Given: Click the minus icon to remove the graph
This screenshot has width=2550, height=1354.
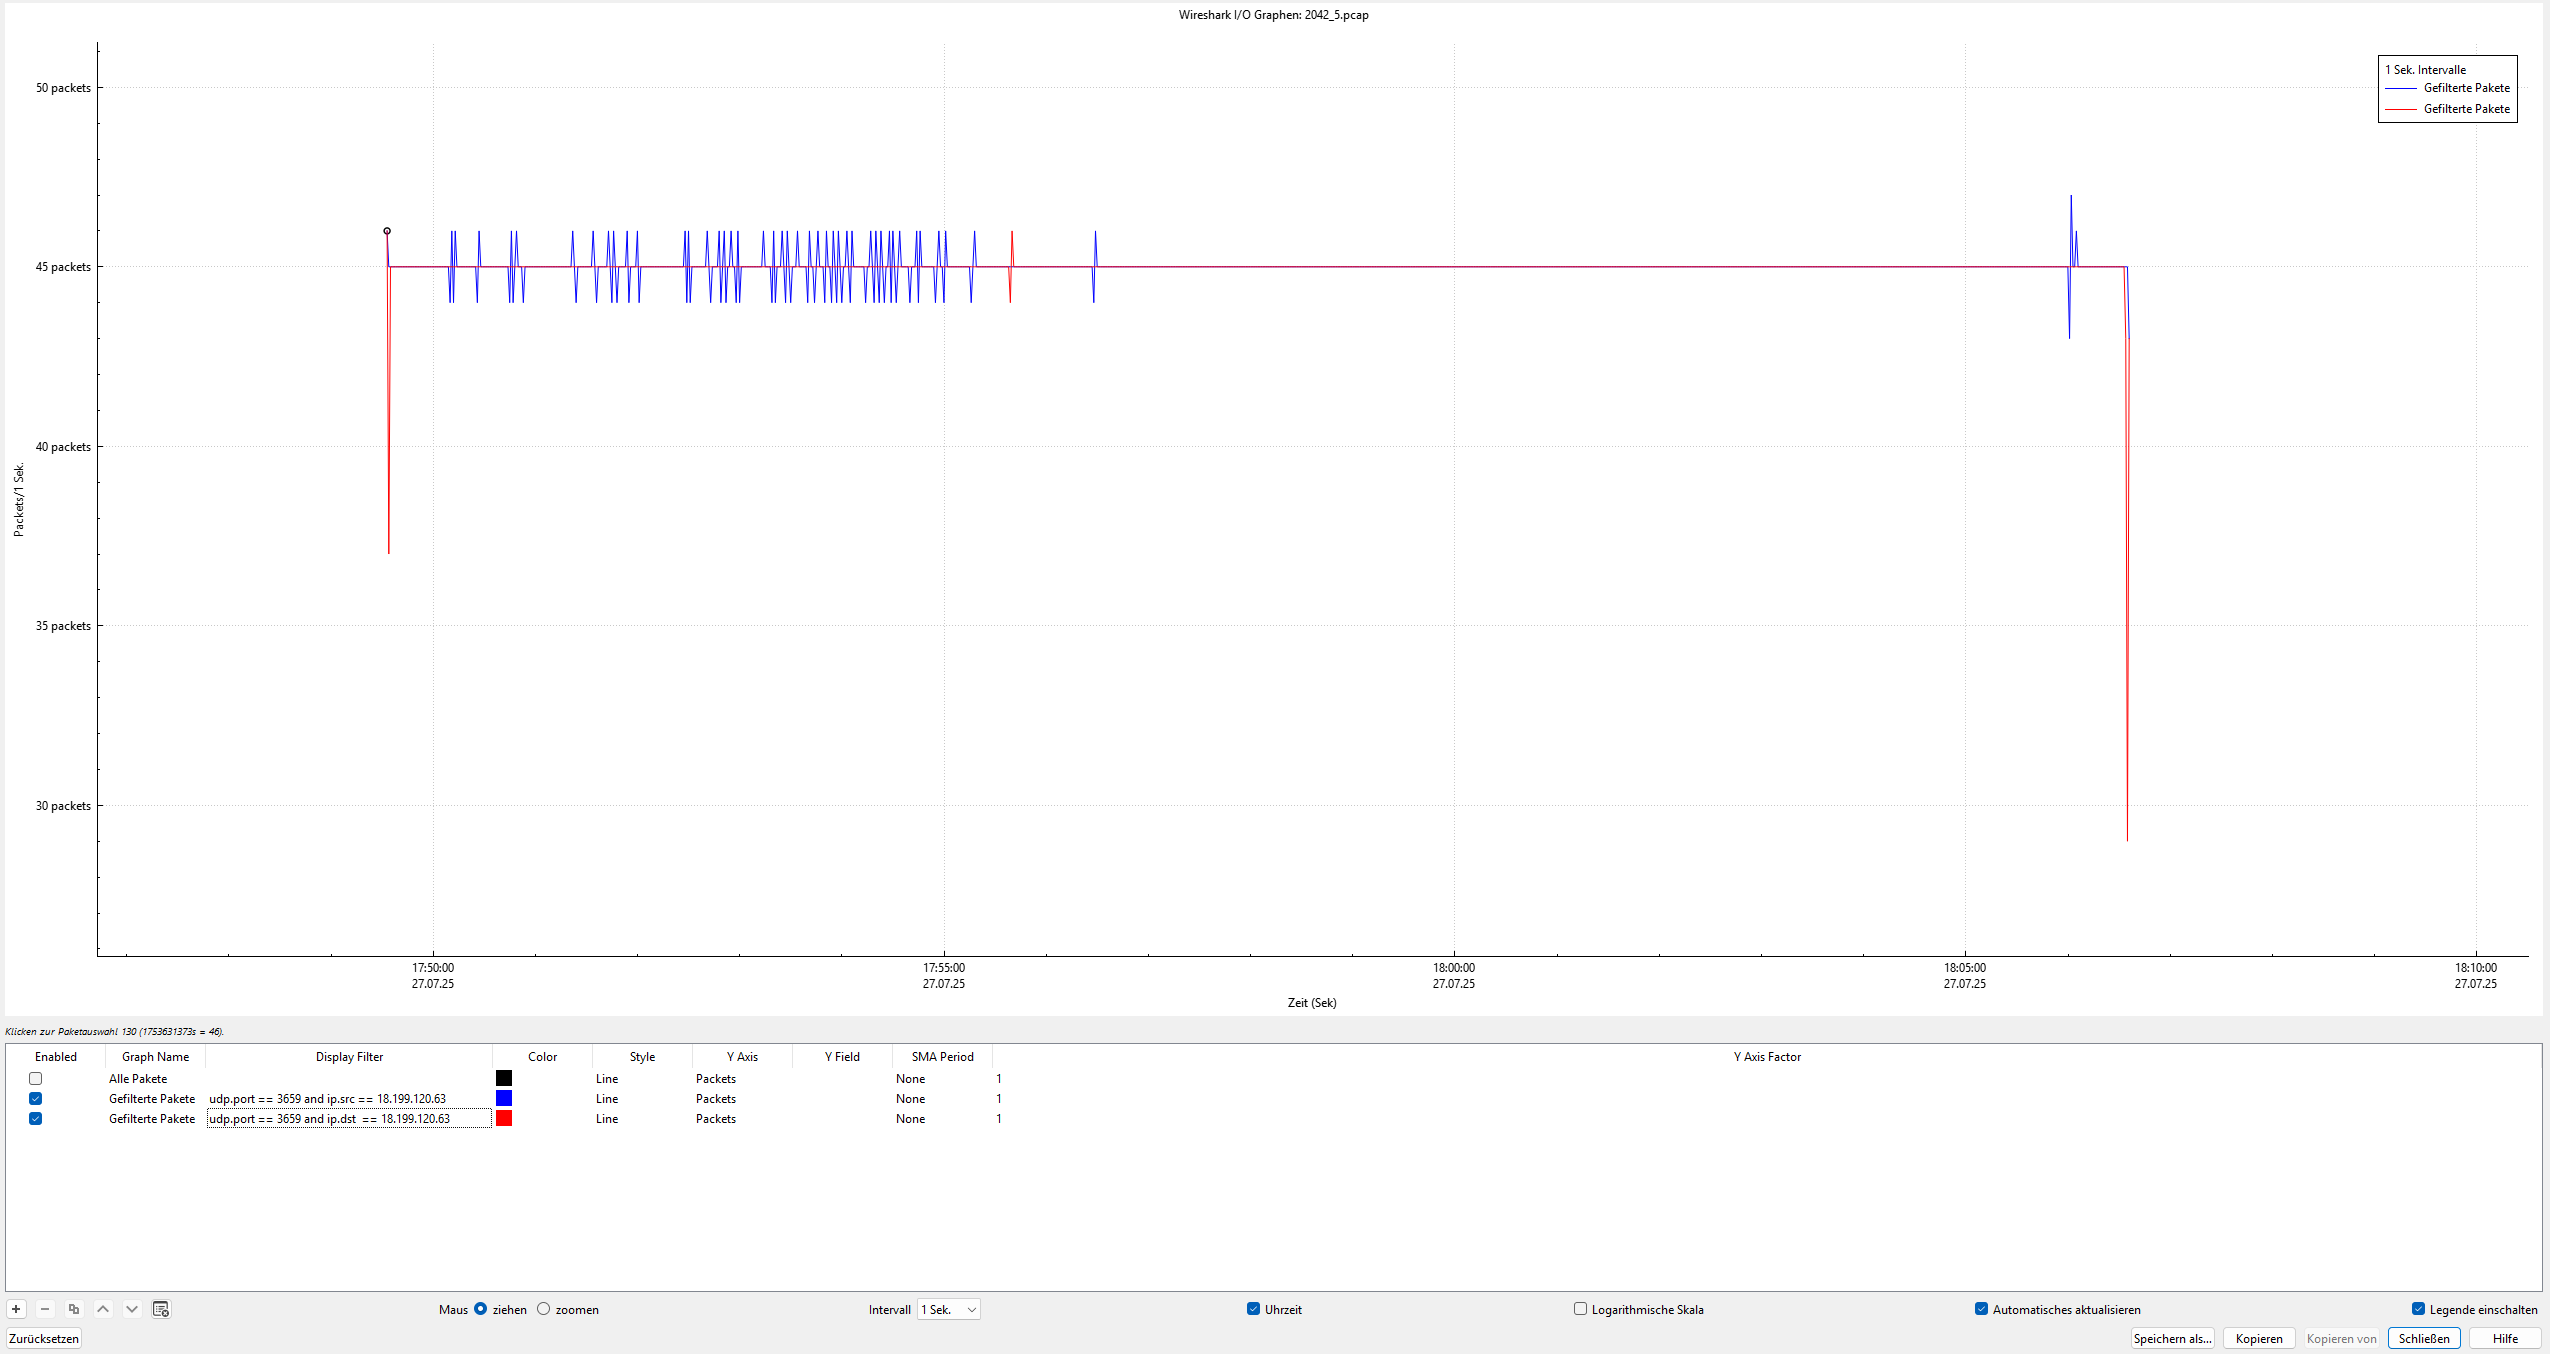Looking at the screenshot, I should 45,1309.
